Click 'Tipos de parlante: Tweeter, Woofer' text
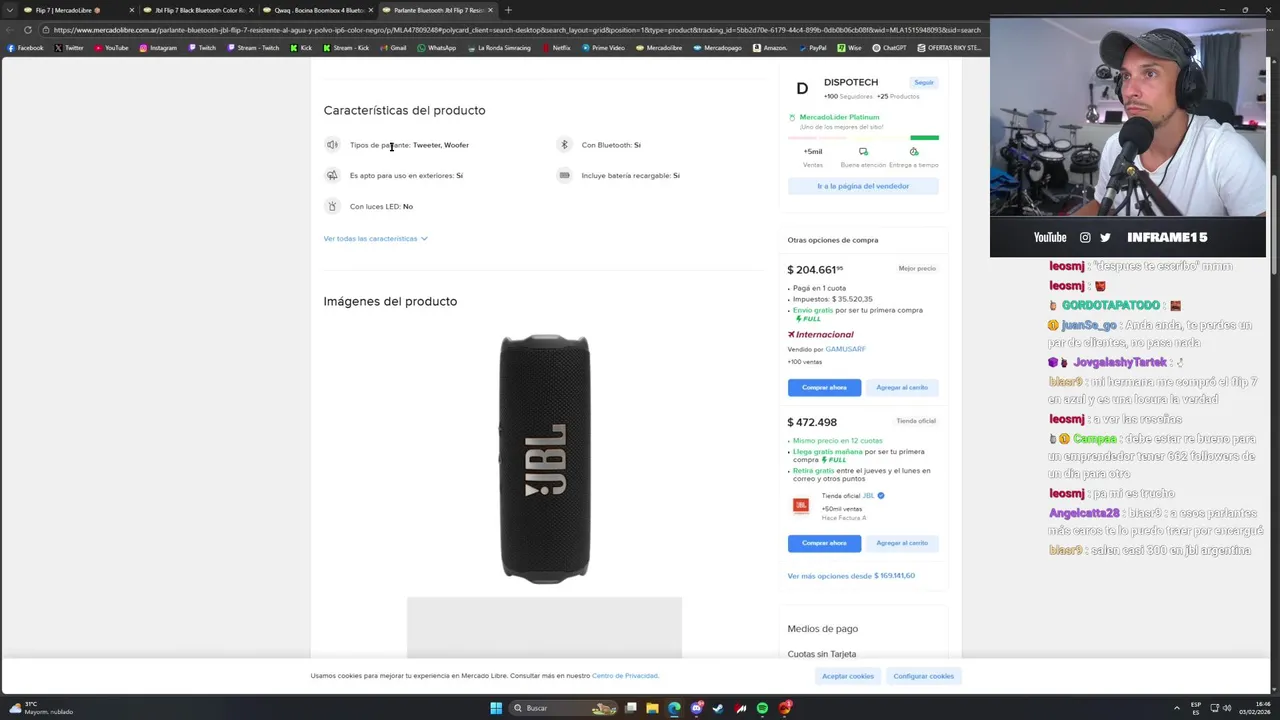 coord(409,145)
